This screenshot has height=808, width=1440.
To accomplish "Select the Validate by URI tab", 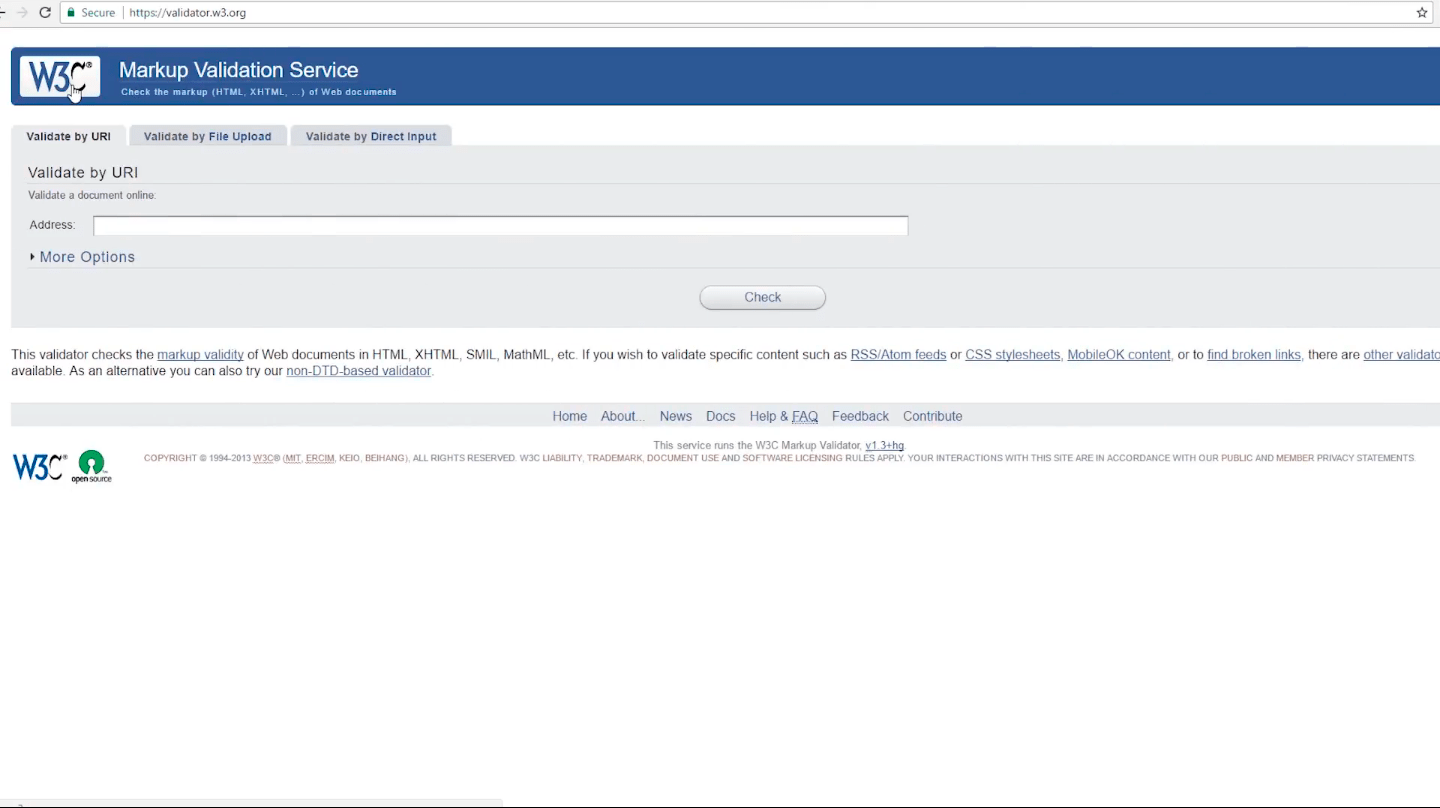I will 68,136.
